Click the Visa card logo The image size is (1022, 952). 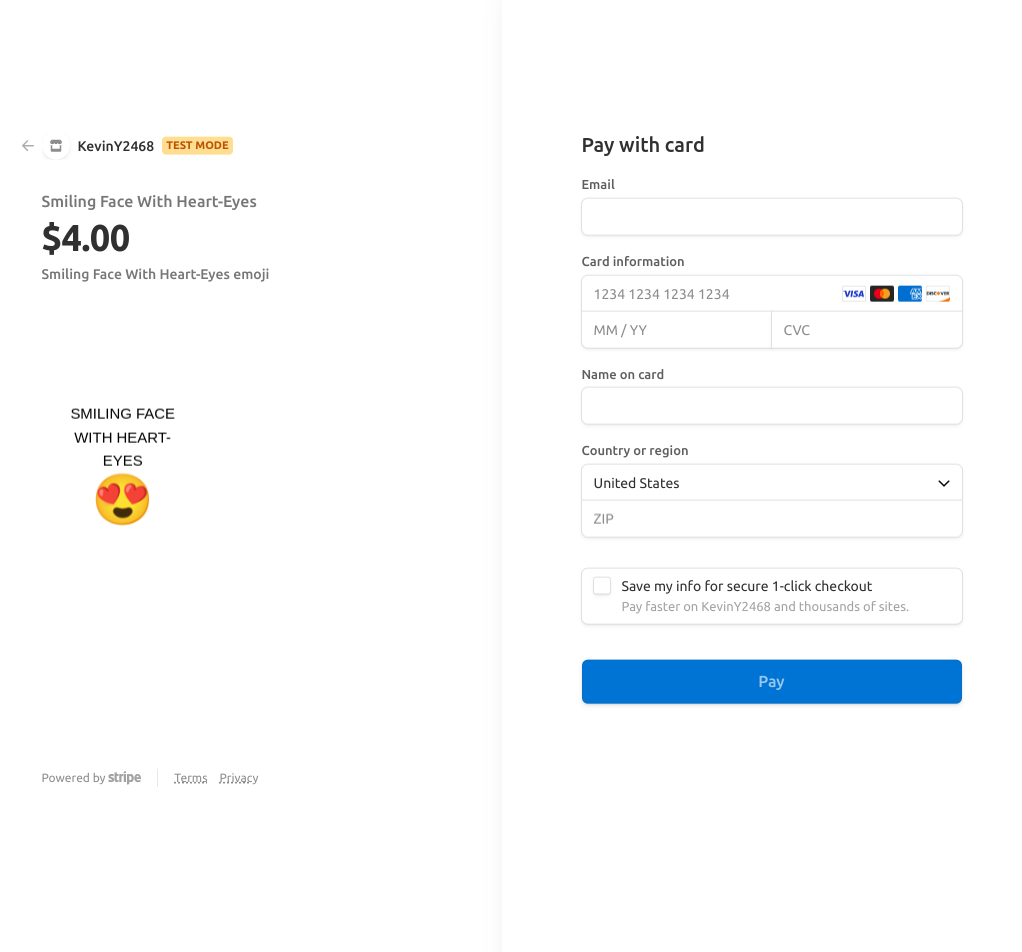coord(853,294)
